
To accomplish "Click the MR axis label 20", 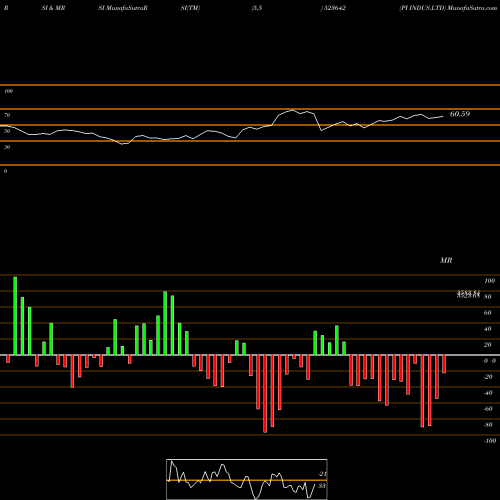I will click(487, 345).
